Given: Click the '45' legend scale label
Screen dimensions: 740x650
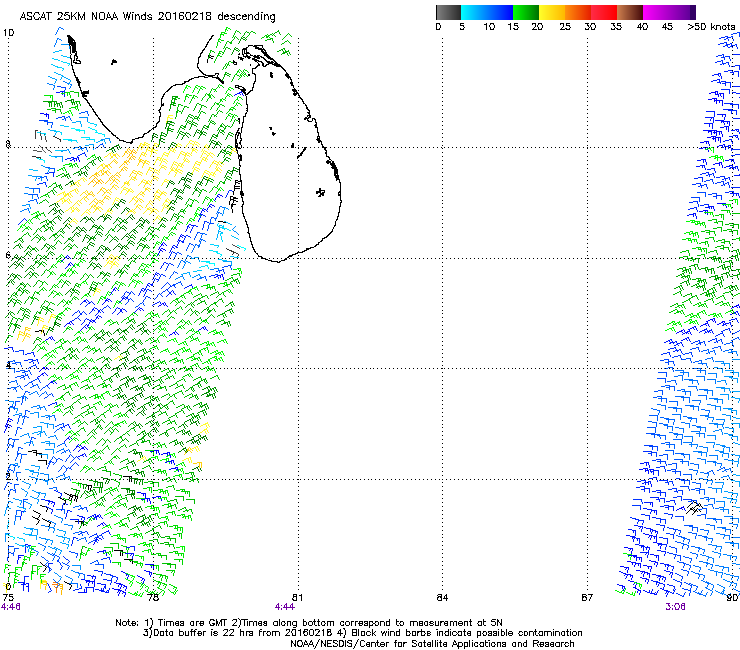Looking at the screenshot, I should [x=667, y=27].
